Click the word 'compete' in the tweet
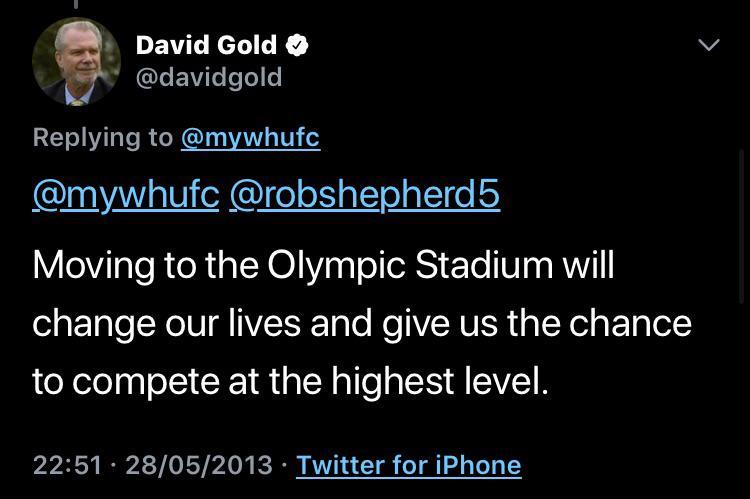750x499 pixels. tap(141, 382)
